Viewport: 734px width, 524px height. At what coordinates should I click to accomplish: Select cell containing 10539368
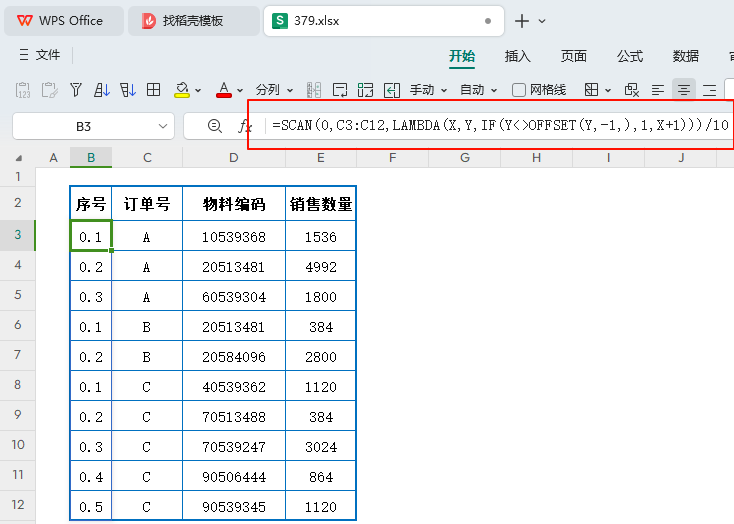click(234, 237)
